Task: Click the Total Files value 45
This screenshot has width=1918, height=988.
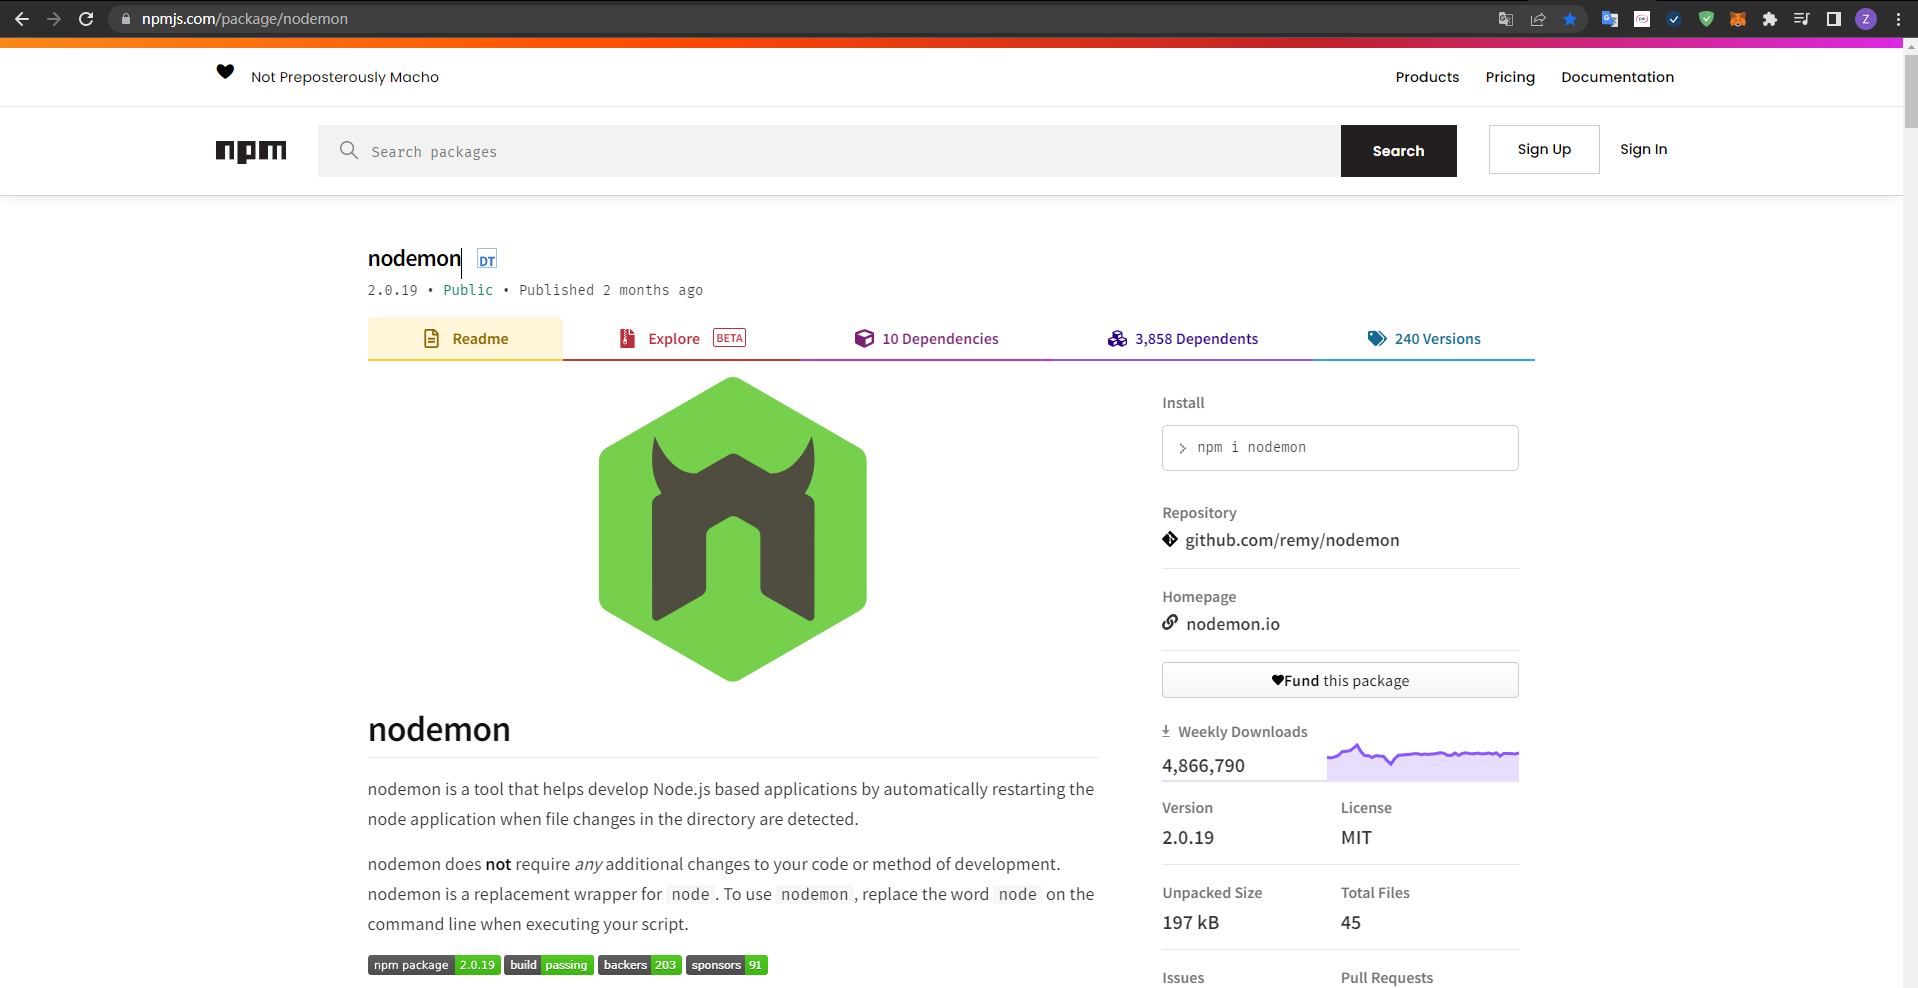Action: 1351,923
